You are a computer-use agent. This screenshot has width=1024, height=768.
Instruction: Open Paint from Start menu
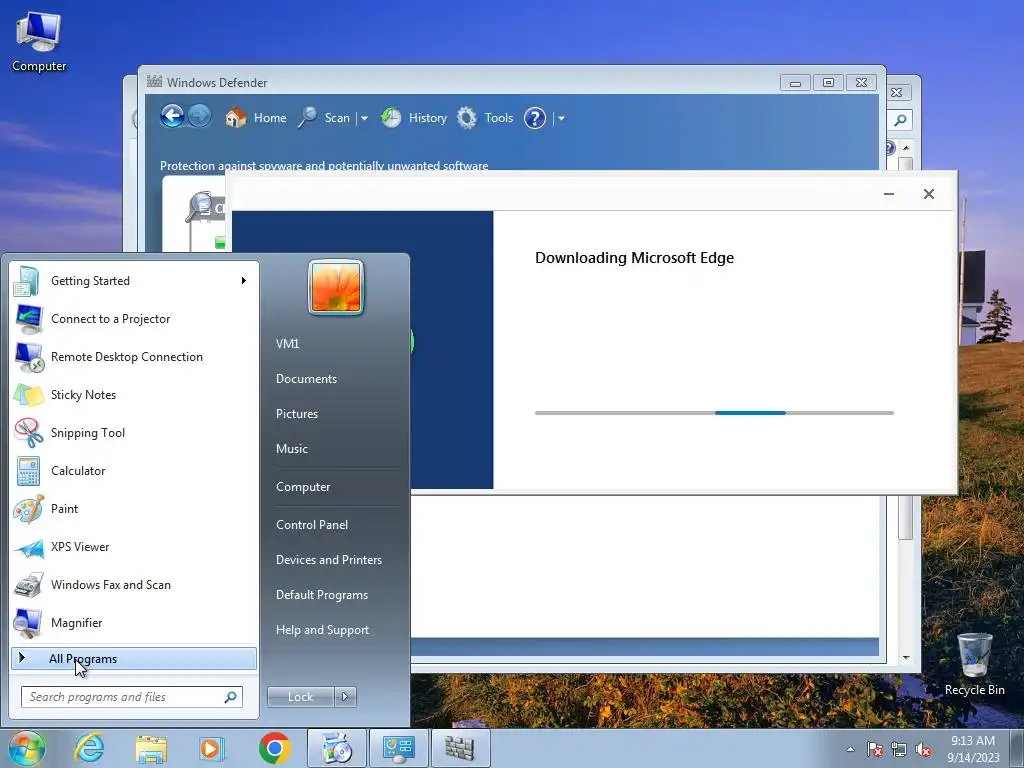(x=134, y=509)
